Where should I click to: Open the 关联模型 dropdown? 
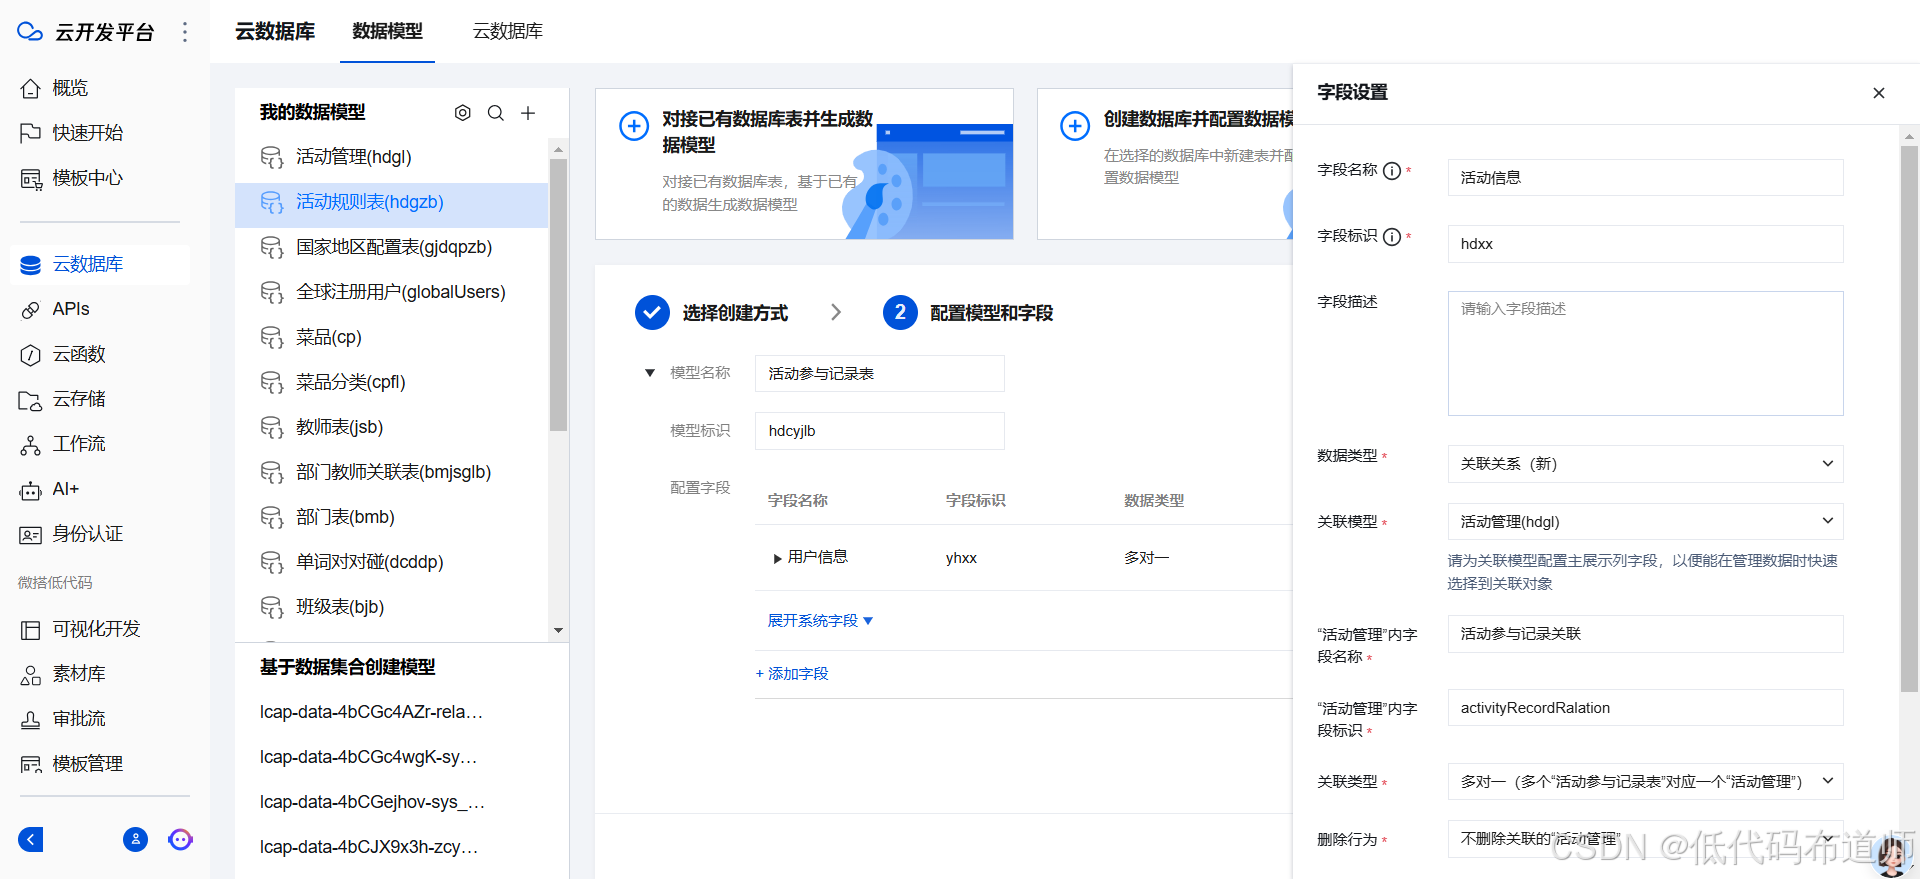tap(1645, 522)
